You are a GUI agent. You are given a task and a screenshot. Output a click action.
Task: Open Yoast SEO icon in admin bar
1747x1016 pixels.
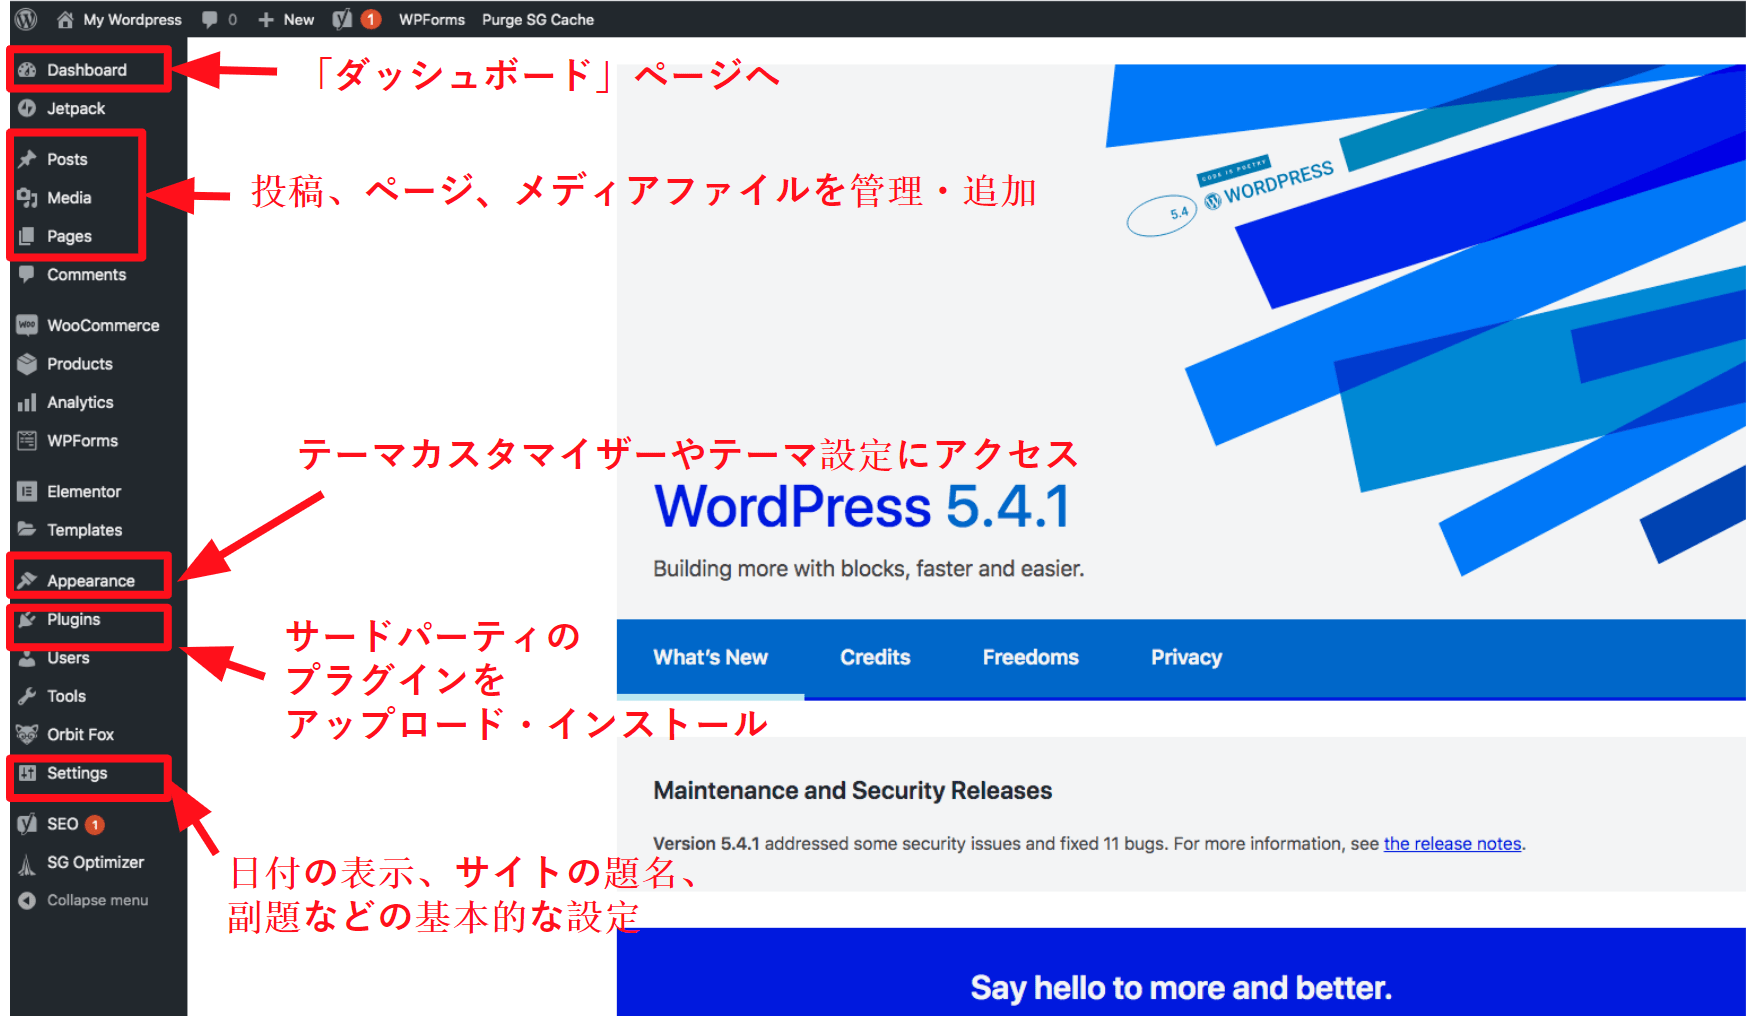coord(342,19)
